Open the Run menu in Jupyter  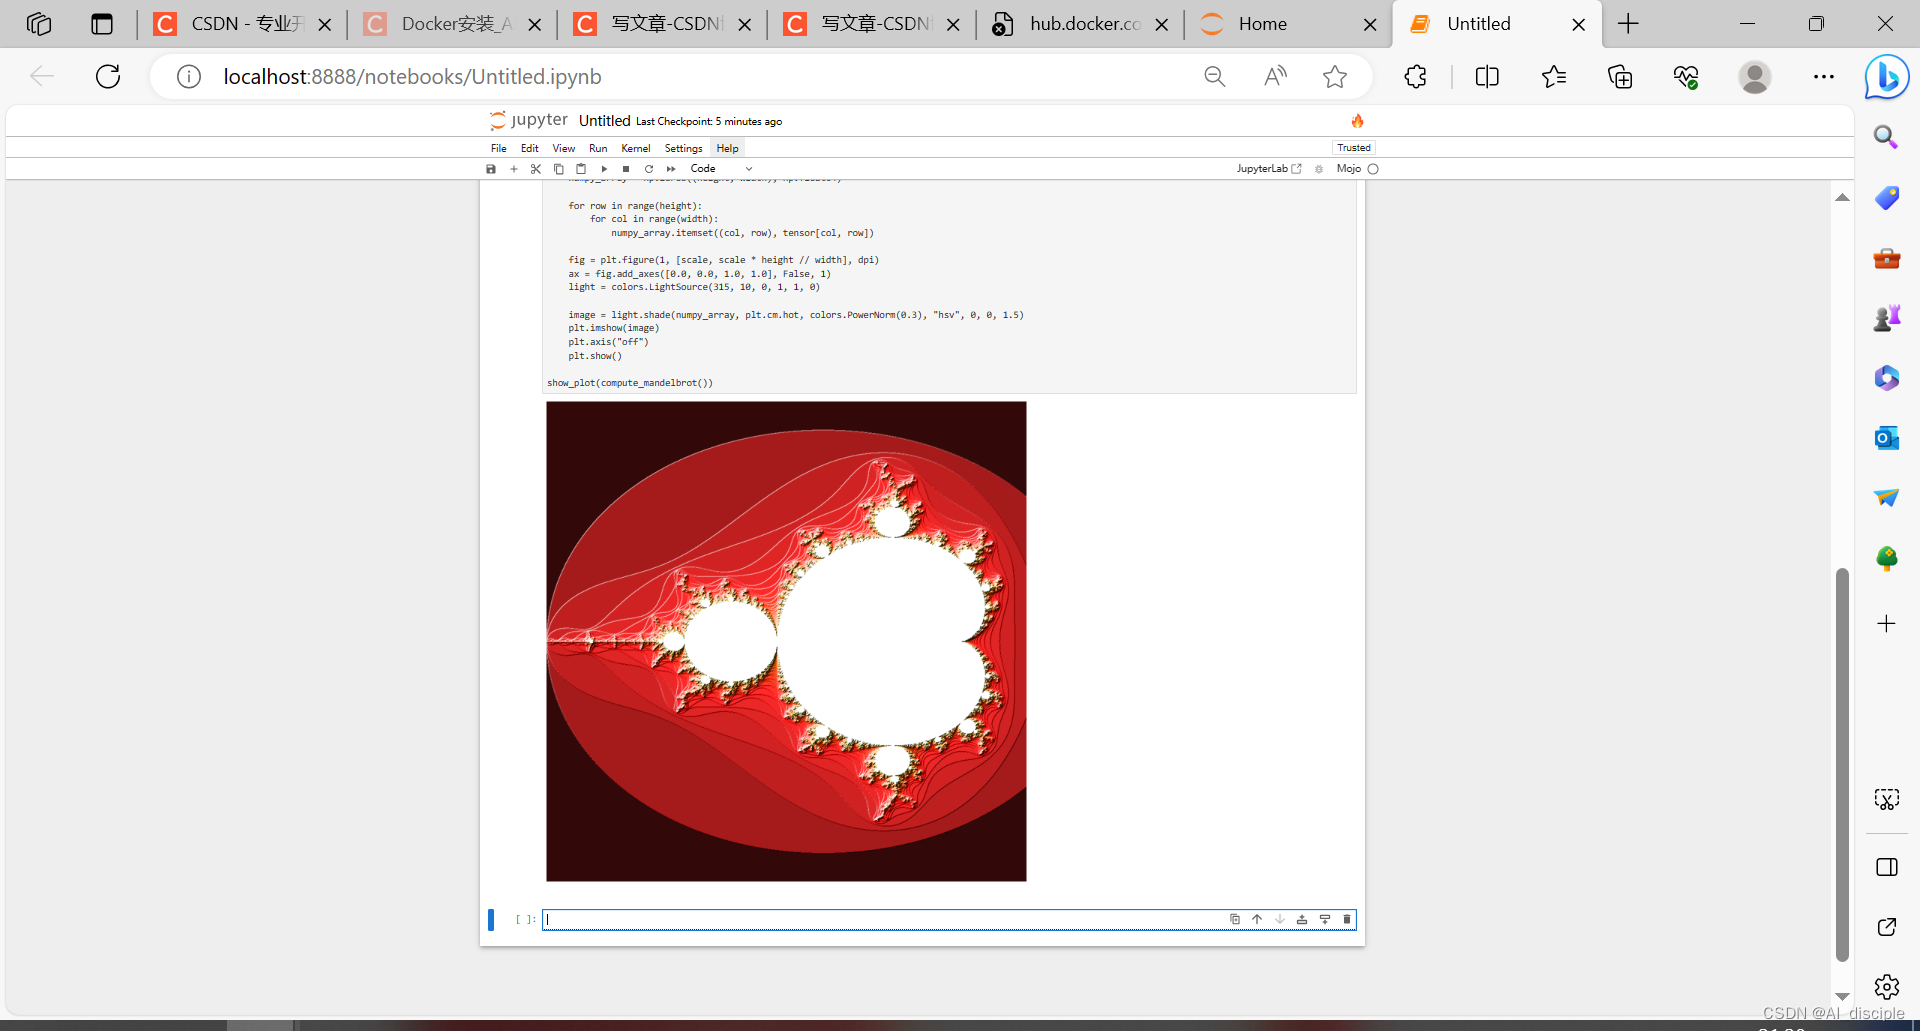coord(598,148)
